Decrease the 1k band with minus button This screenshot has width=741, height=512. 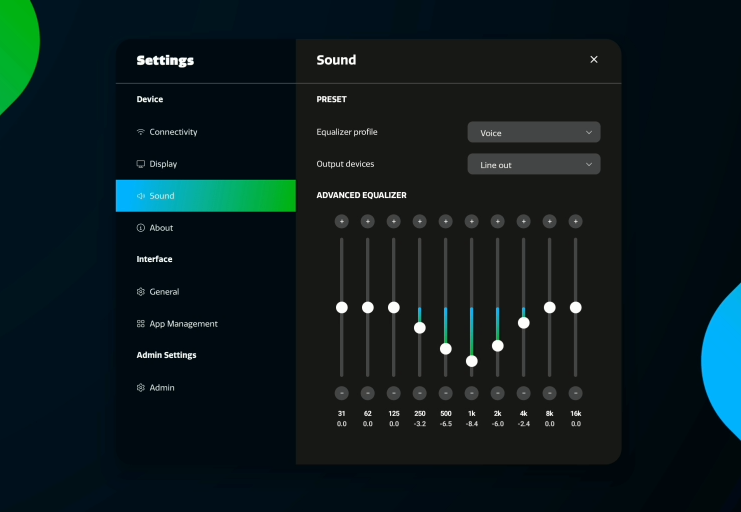point(472,393)
